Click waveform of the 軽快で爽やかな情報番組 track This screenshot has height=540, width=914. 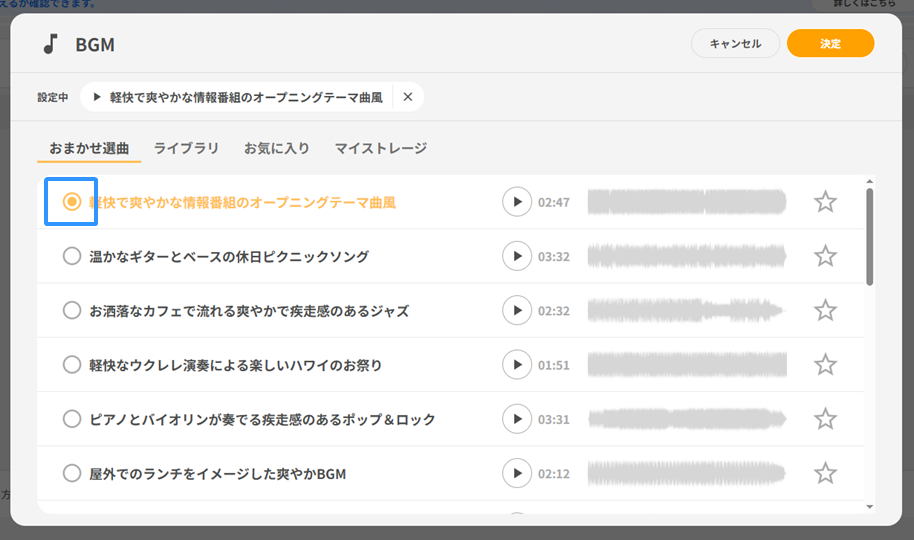point(686,202)
